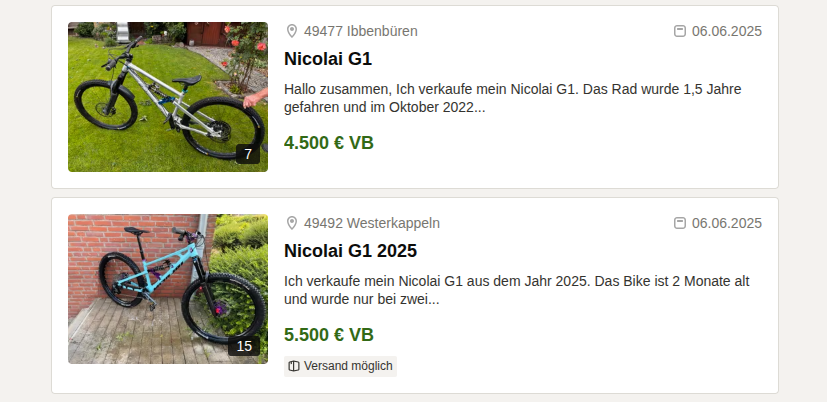Screen dimensions: 827x402
Task: Click the 5.500 € VB price
Action: click(329, 335)
